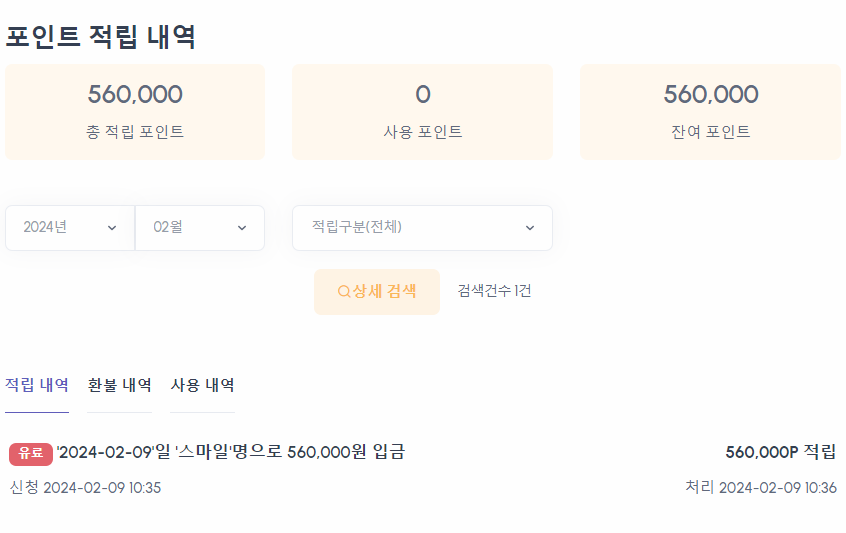Click the 검색건수 1건 result count
This screenshot has height=533, width=846.
click(x=494, y=291)
